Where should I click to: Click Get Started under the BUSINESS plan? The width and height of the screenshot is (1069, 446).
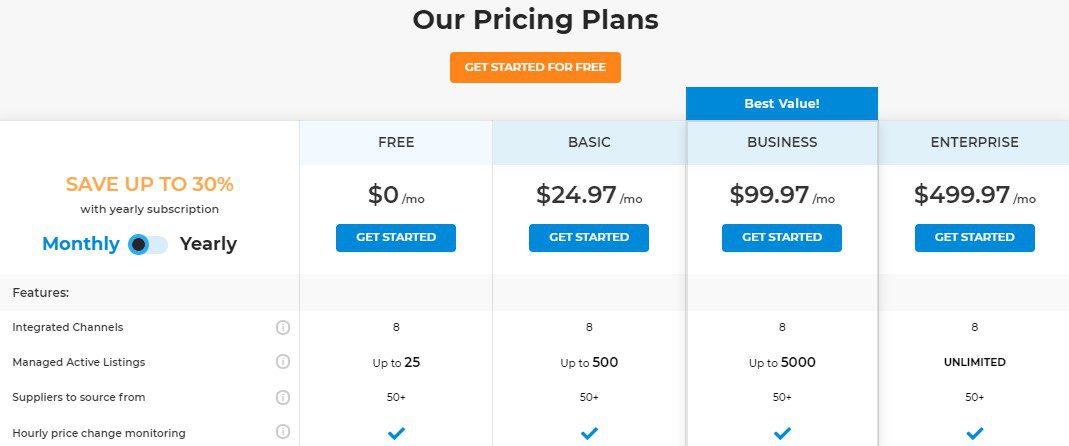[x=782, y=238]
